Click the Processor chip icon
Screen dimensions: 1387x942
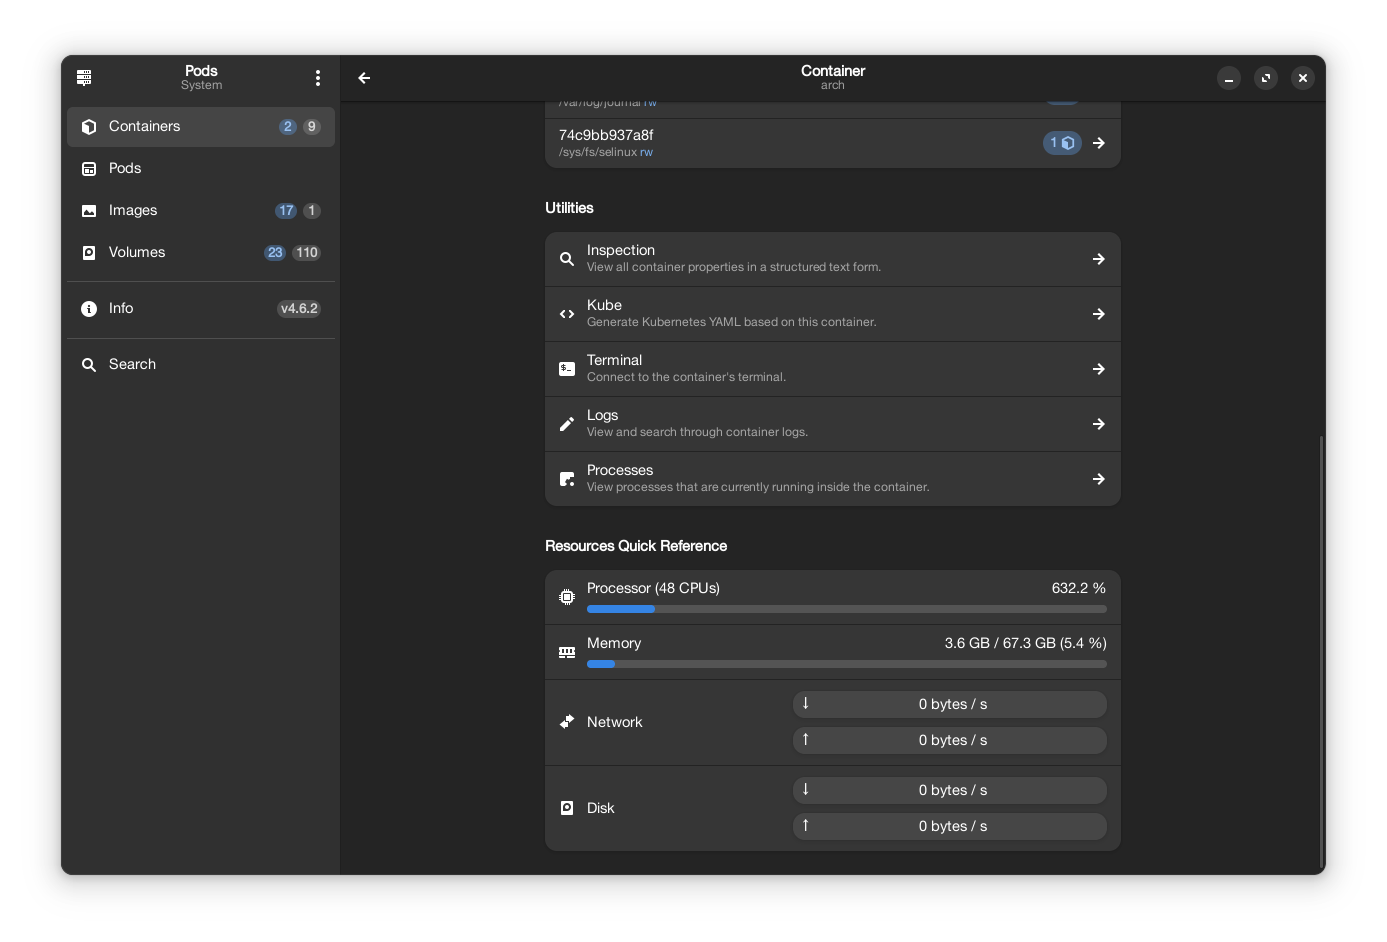pos(567,597)
